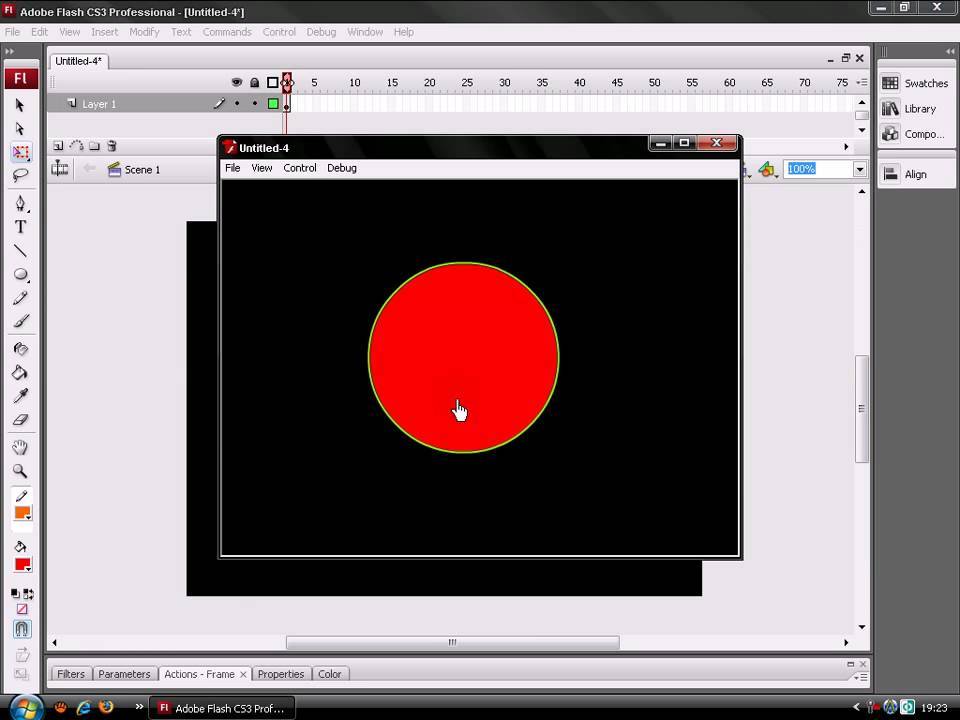The width and height of the screenshot is (960, 720).
Task: Delete layer with the trash icon
Action: tap(112, 146)
